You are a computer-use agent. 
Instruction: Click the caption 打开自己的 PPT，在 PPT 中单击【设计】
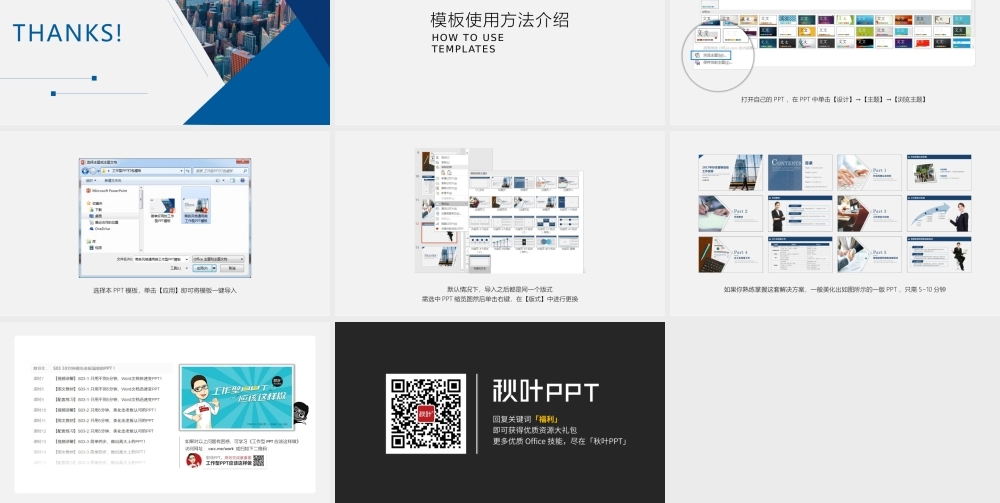pyautogui.click(x=834, y=99)
